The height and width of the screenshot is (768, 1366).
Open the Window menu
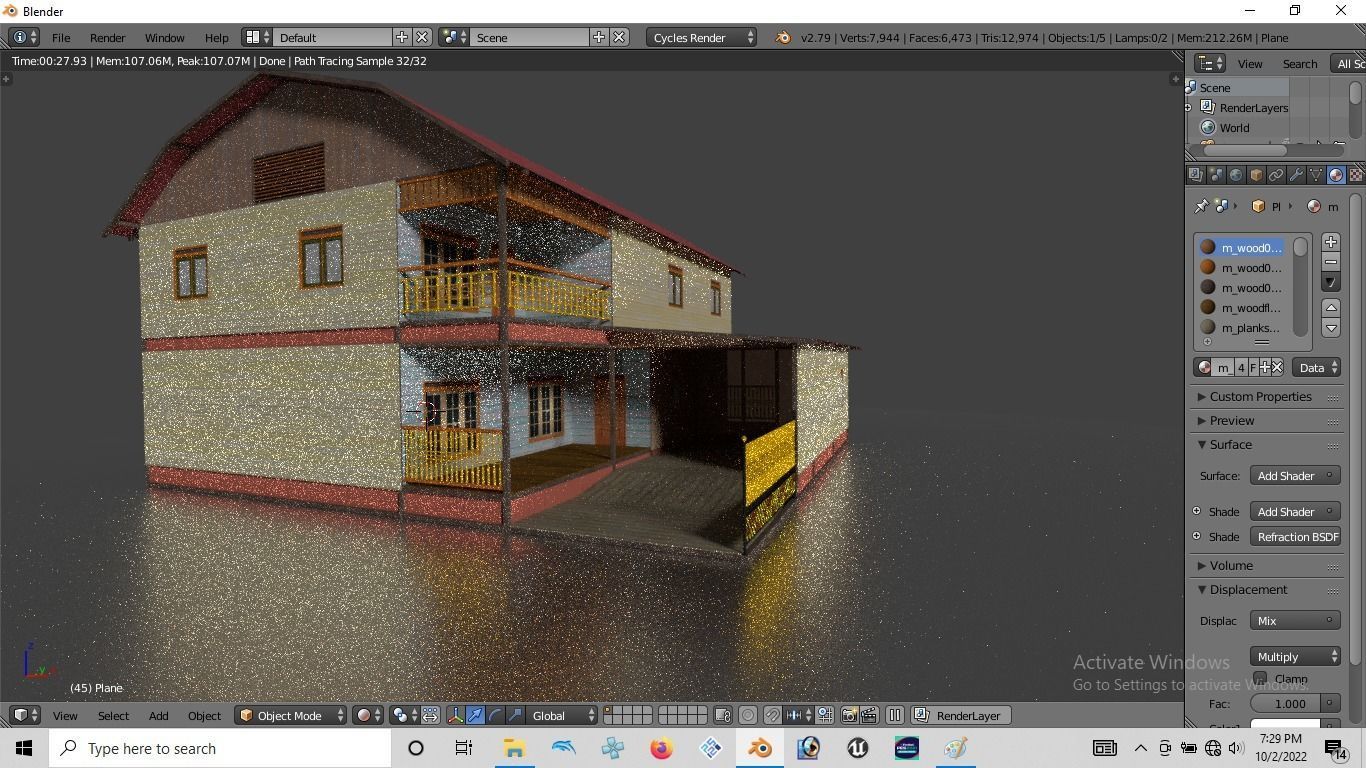tap(164, 38)
